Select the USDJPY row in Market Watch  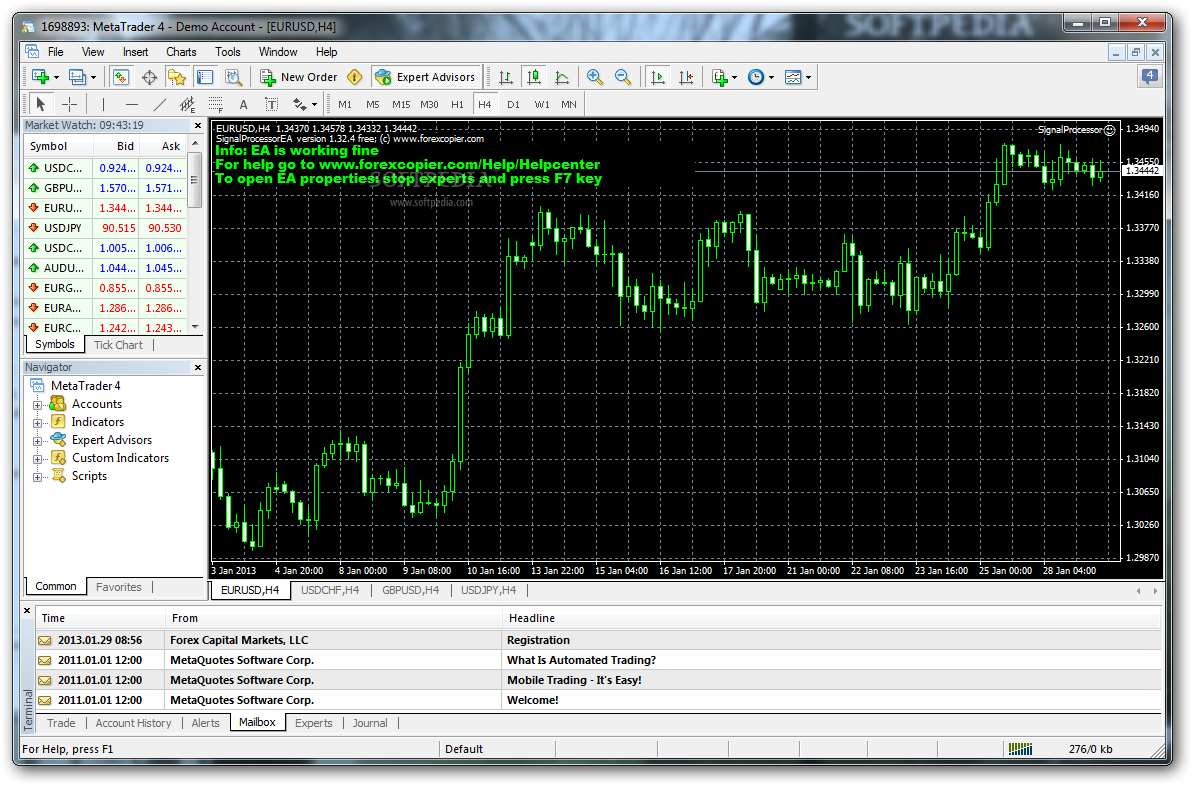coord(105,228)
